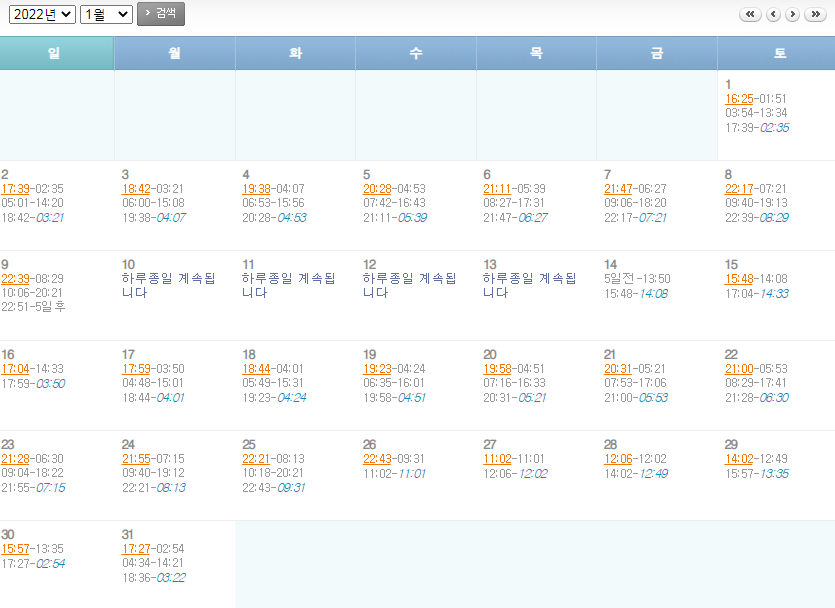Image resolution: width=835 pixels, height=608 pixels.
Task: Open the 12:06 link on day 28
Action: tap(618, 459)
